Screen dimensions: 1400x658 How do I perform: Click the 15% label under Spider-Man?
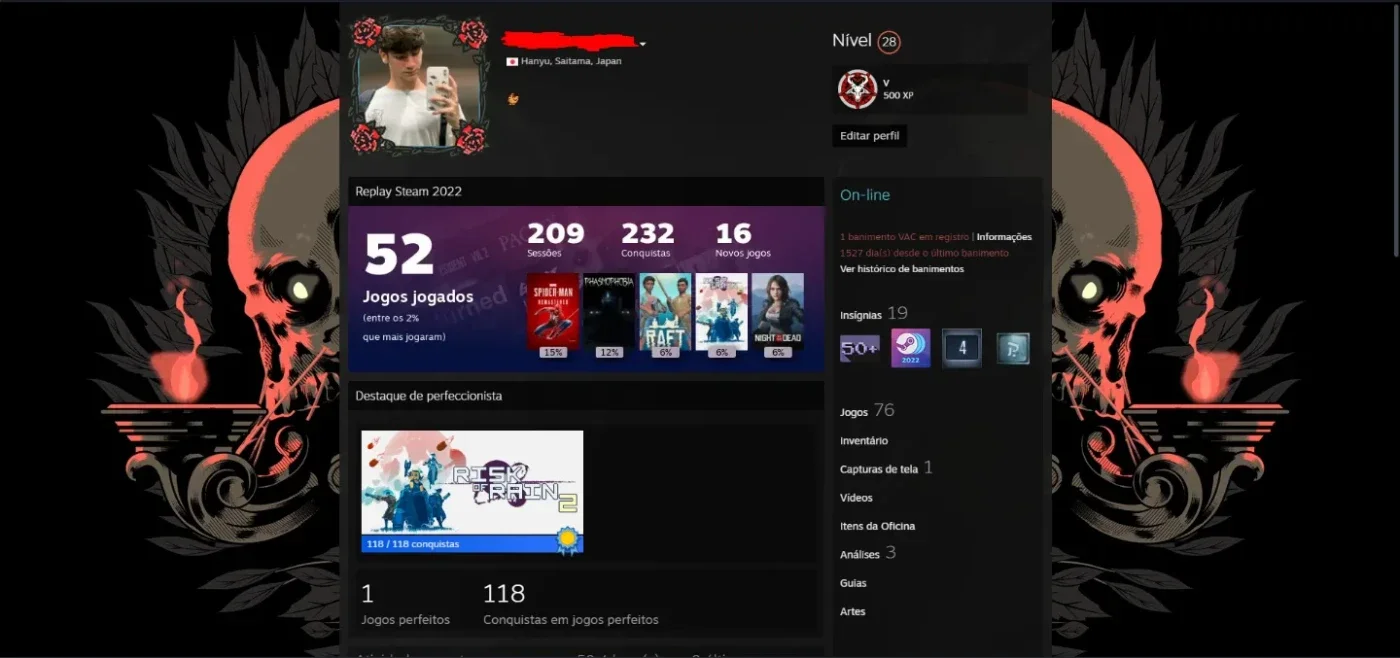click(x=552, y=353)
